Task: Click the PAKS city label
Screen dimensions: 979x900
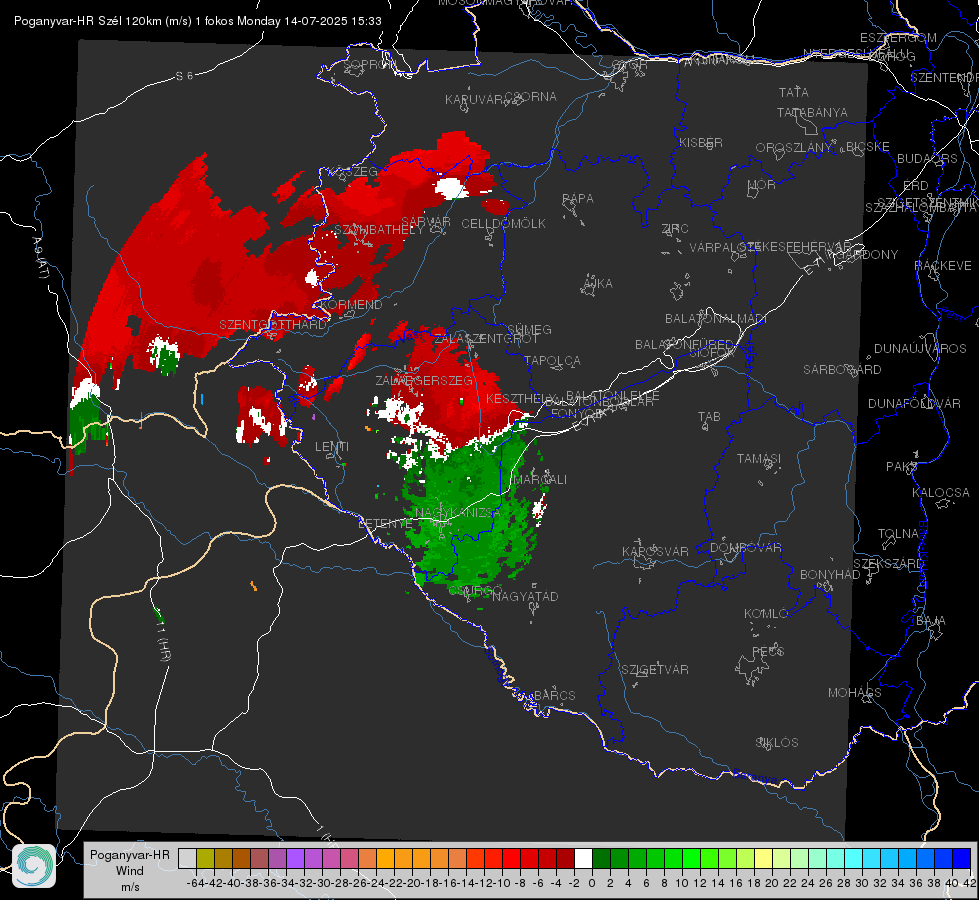Action: pos(902,467)
